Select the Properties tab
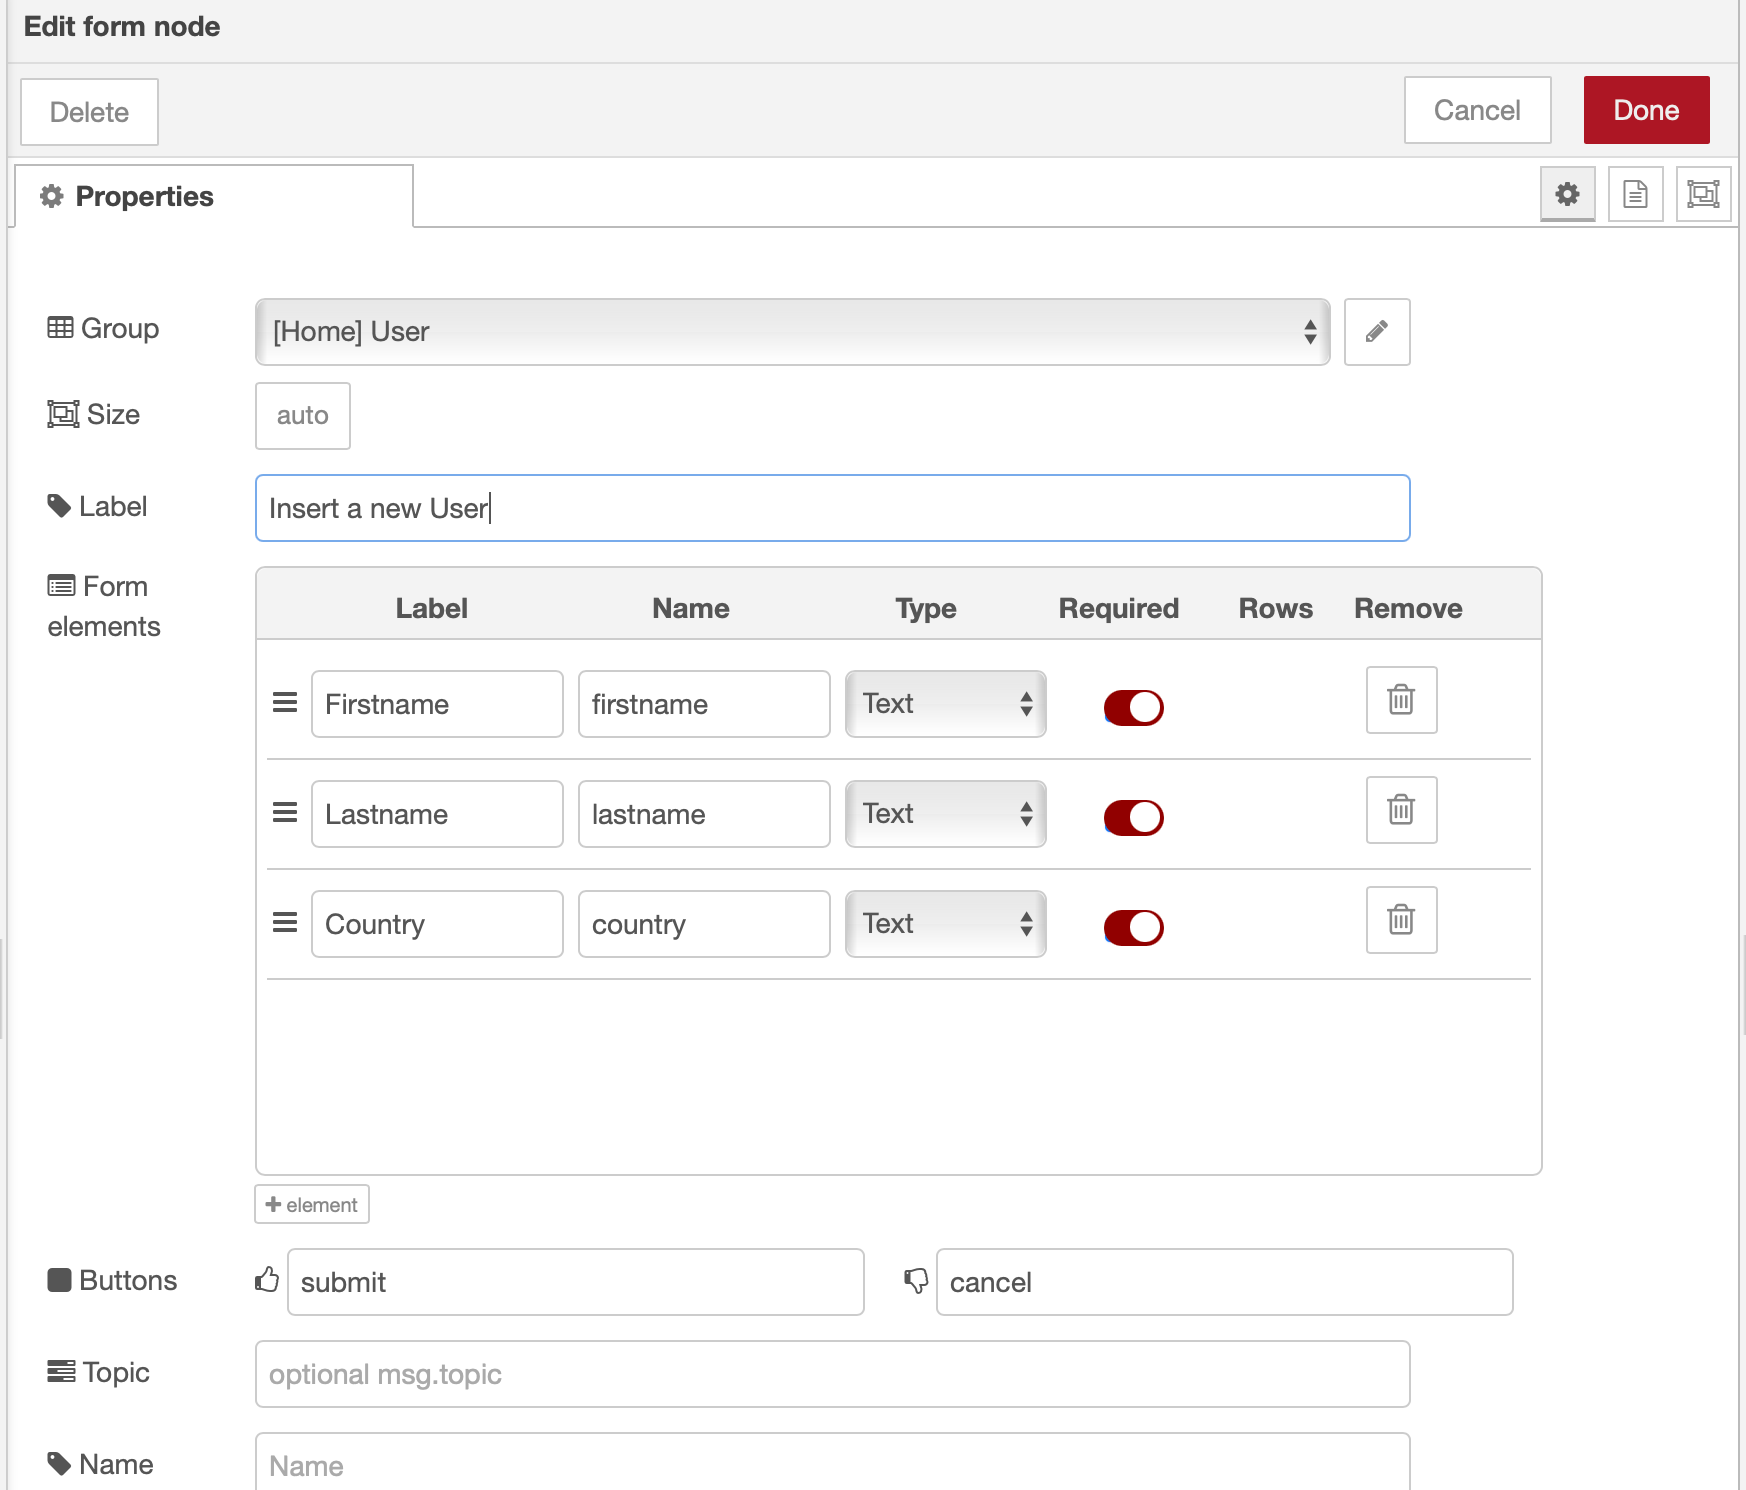 click(x=214, y=196)
